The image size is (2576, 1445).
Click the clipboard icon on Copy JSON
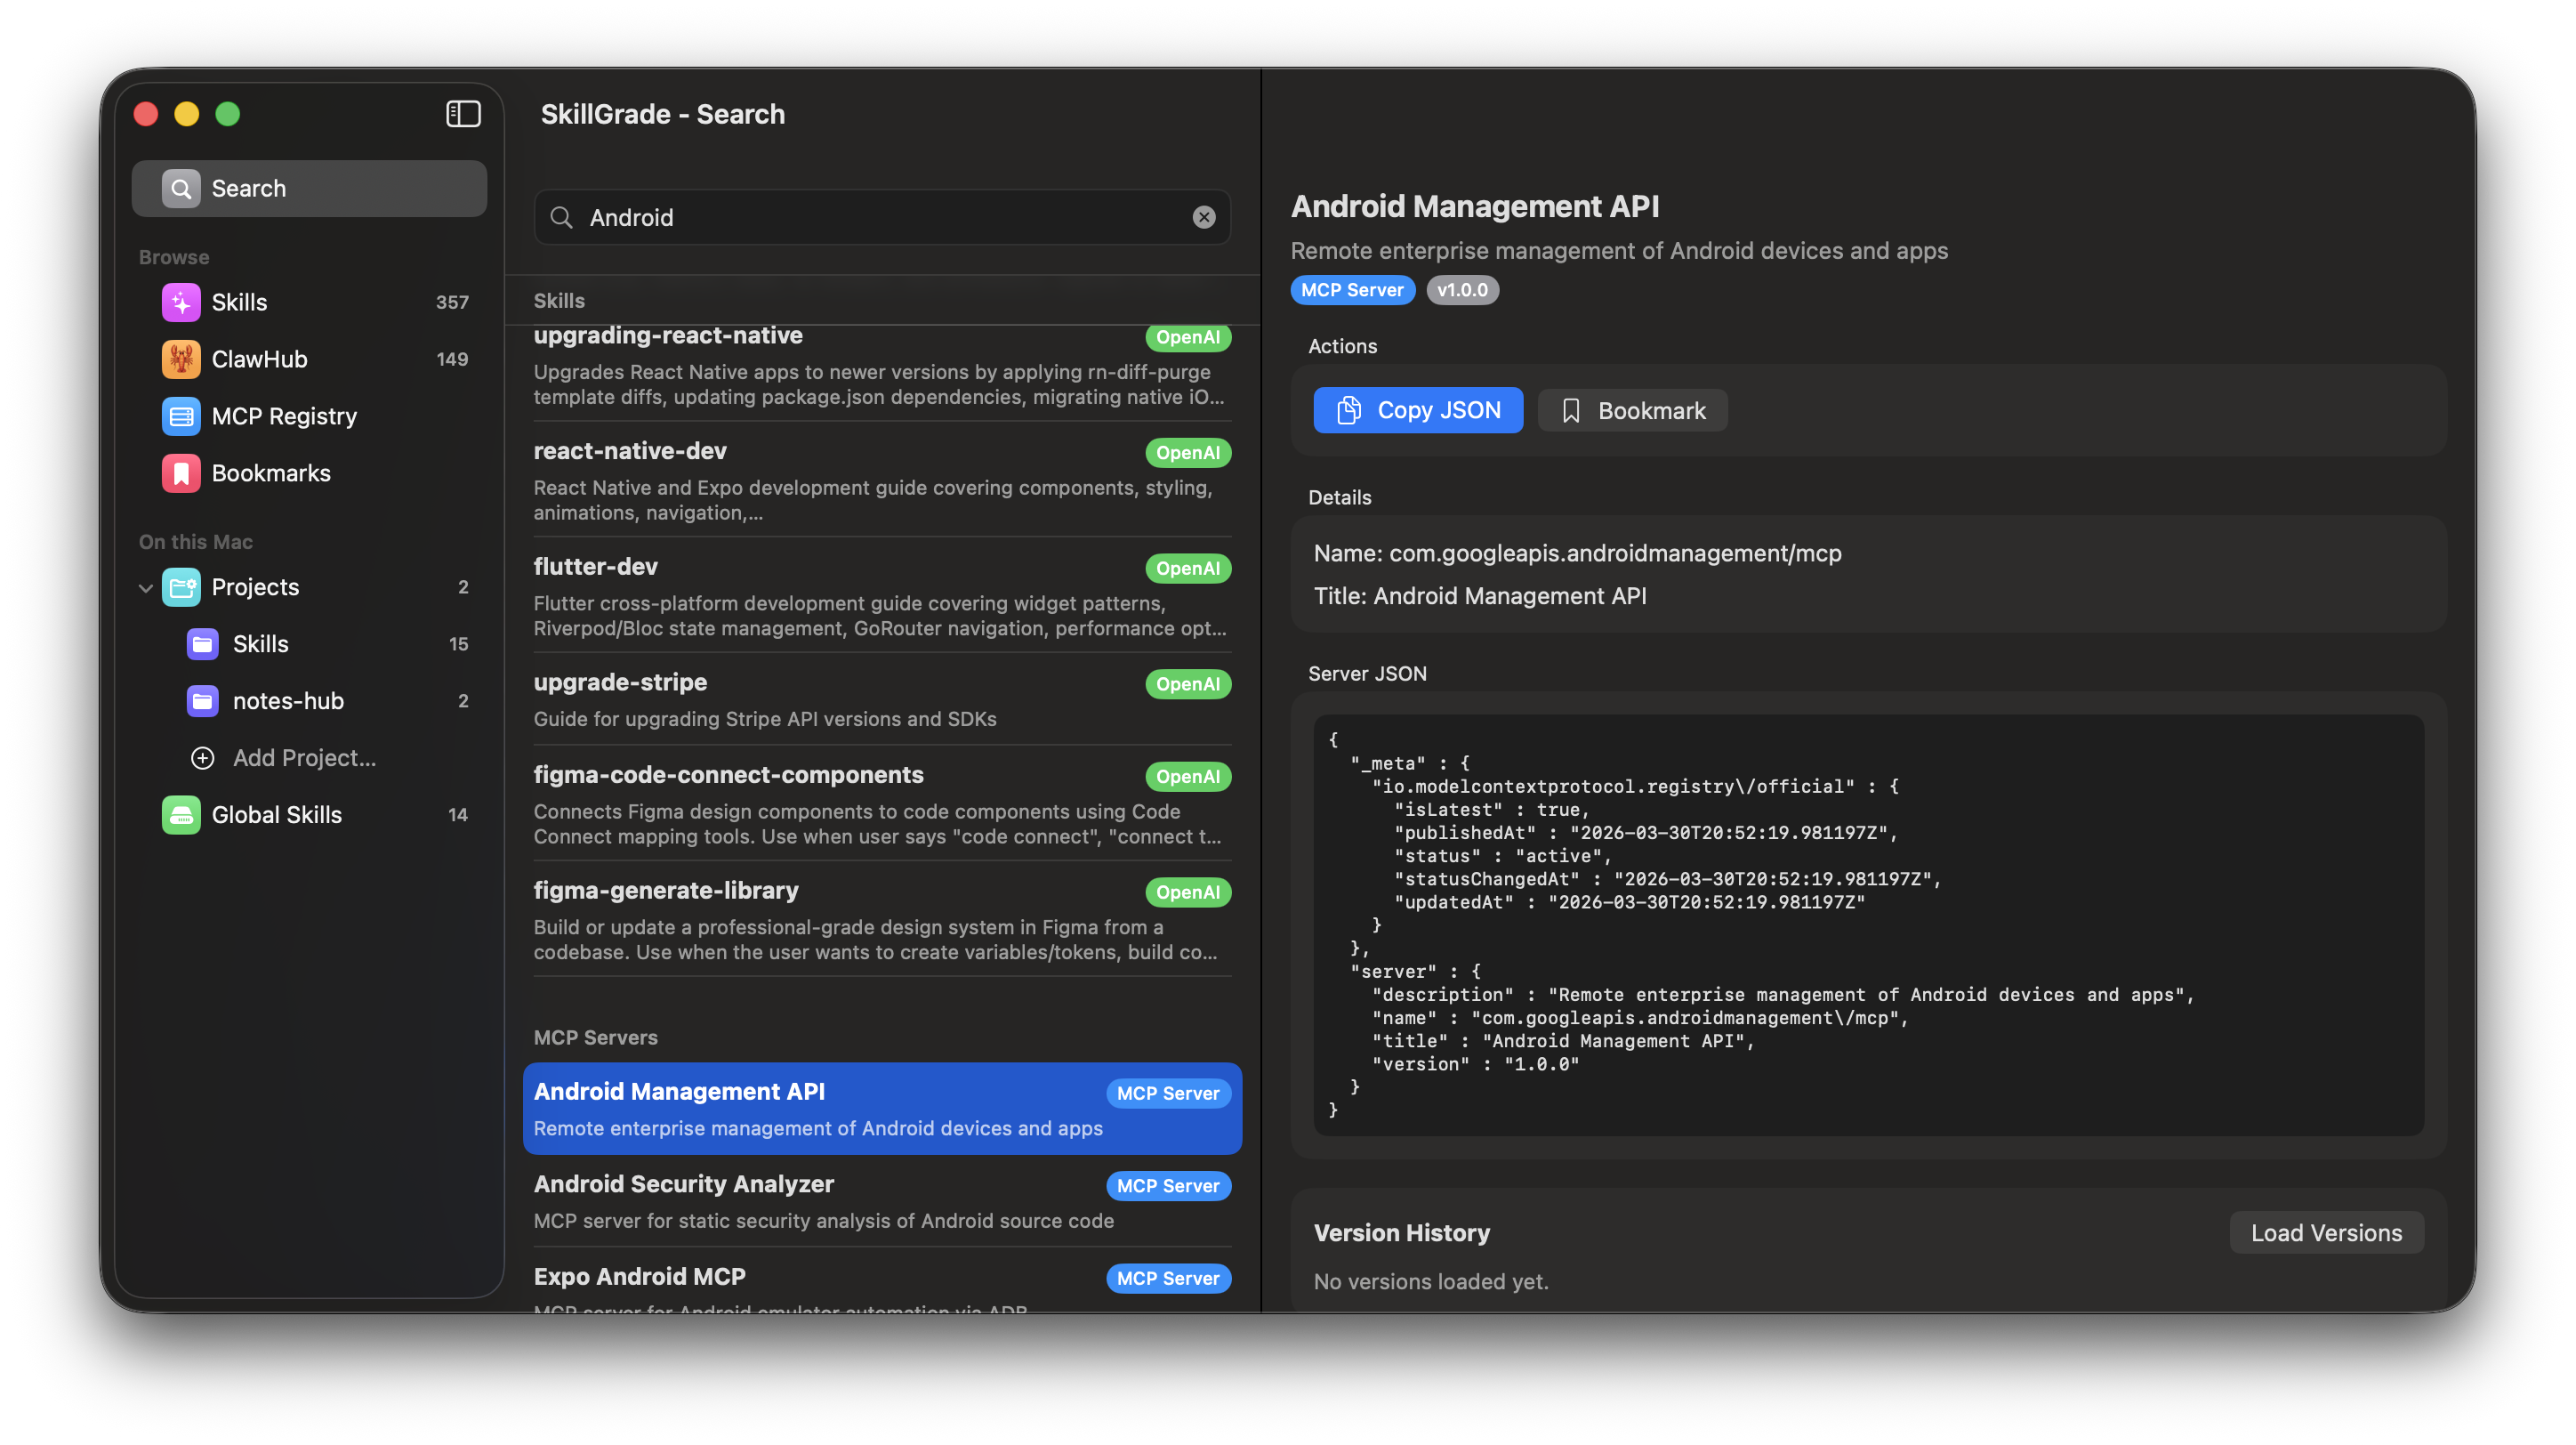point(1348,410)
